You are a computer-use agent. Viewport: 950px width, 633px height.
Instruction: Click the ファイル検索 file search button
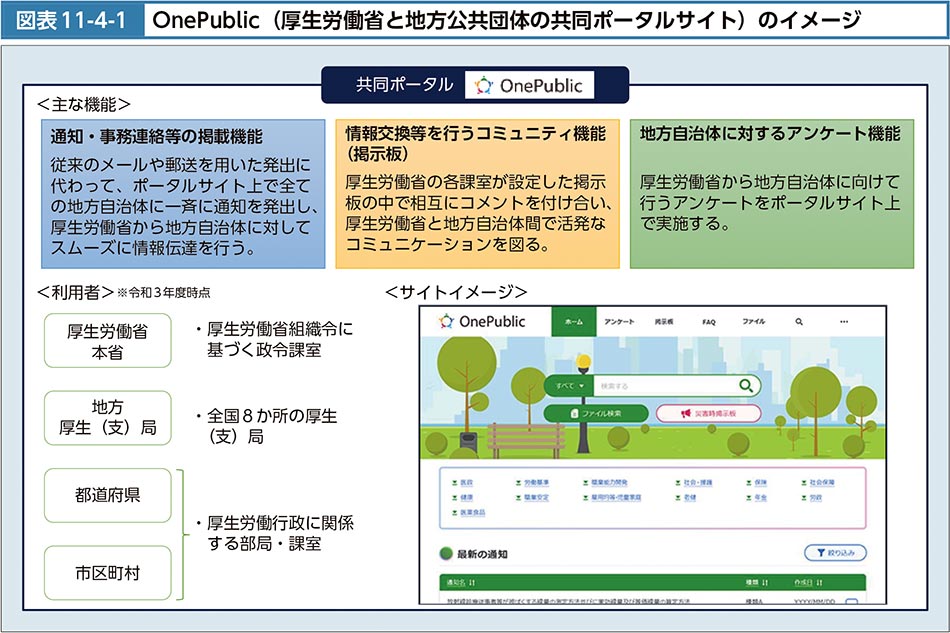594,413
